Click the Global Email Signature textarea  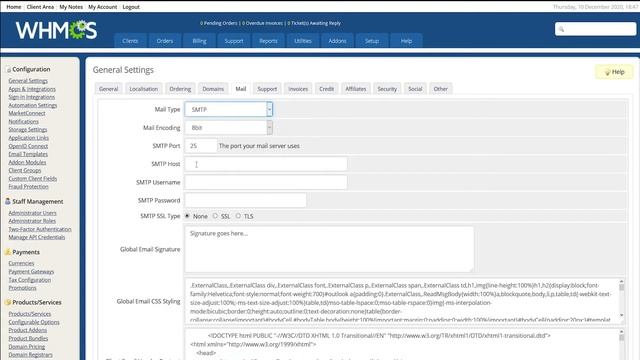pyautogui.click(x=329, y=249)
